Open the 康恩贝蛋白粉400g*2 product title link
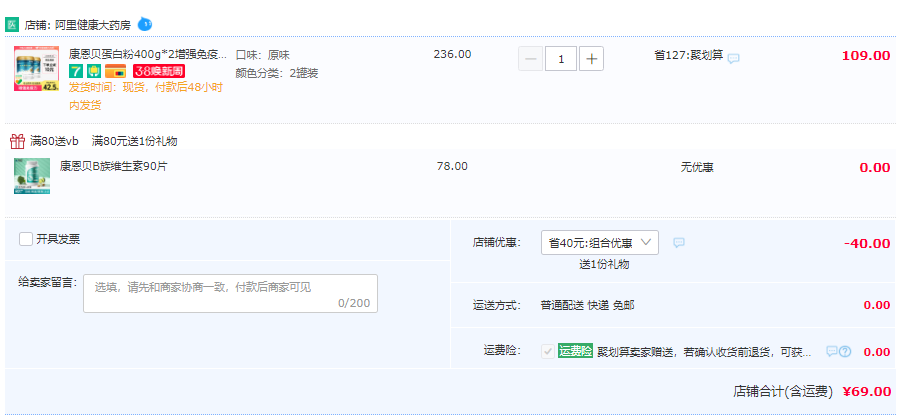 148,55
